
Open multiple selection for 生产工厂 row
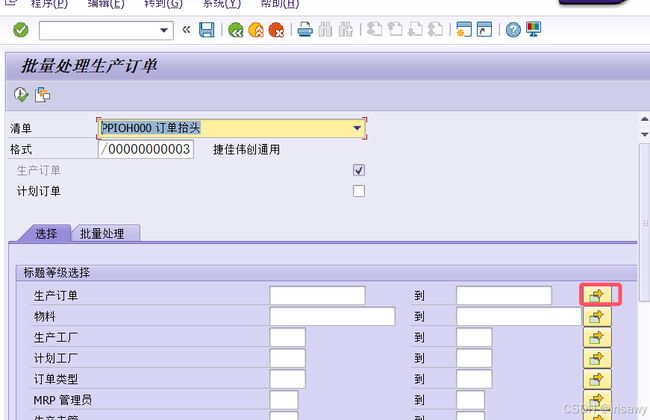point(597,337)
